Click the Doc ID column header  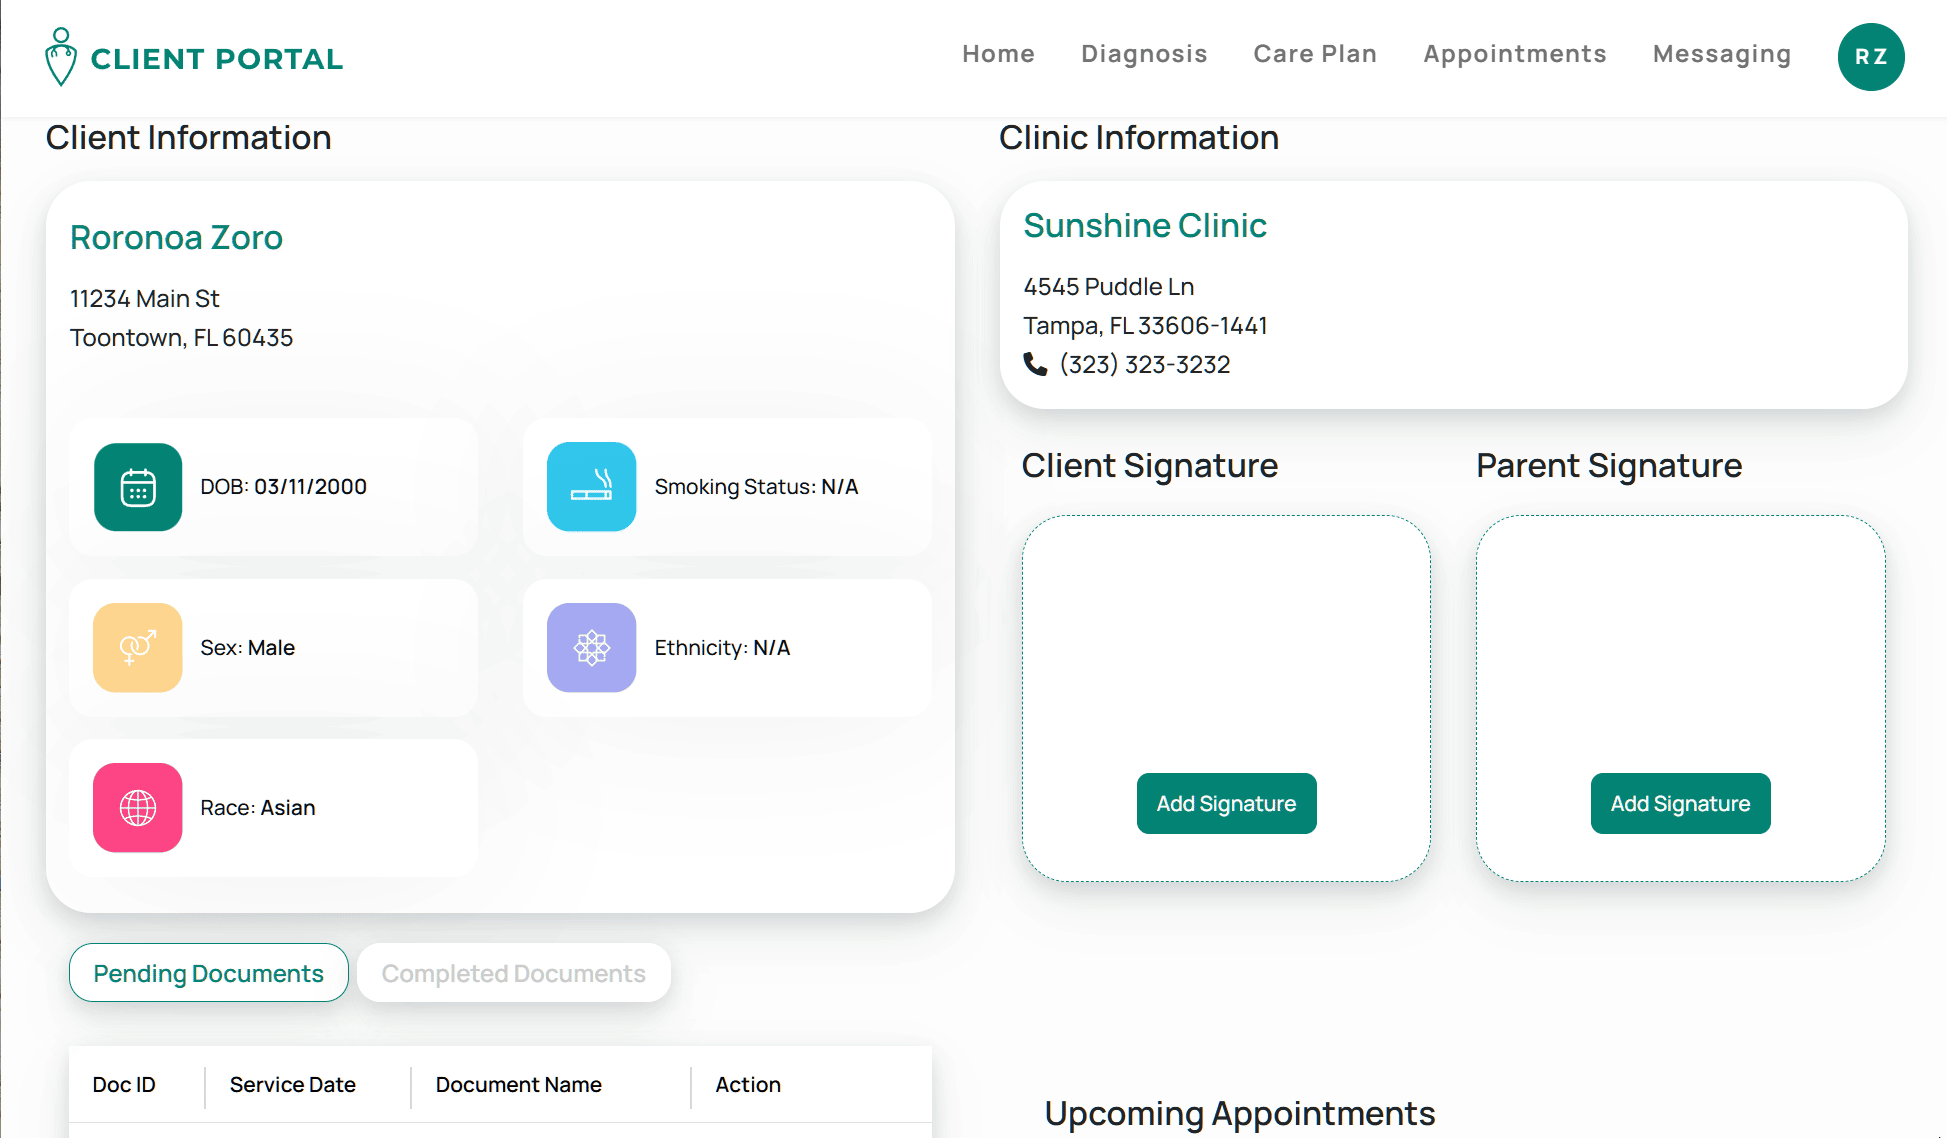pyautogui.click(x=124, y=1085)
